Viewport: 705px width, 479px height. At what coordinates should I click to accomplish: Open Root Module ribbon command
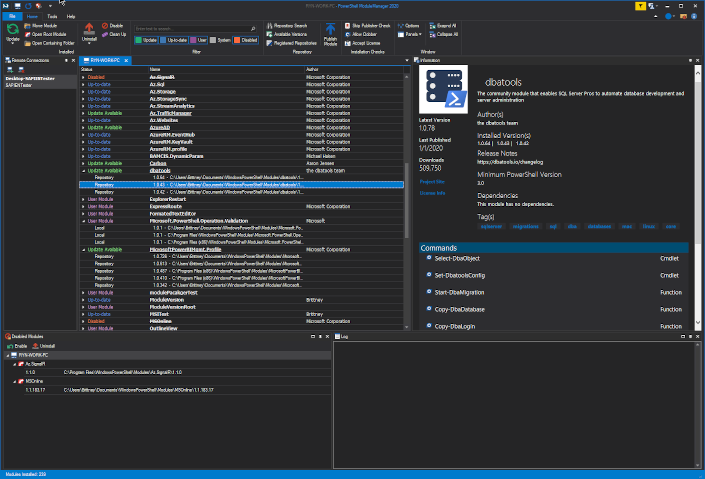[45, 34]
